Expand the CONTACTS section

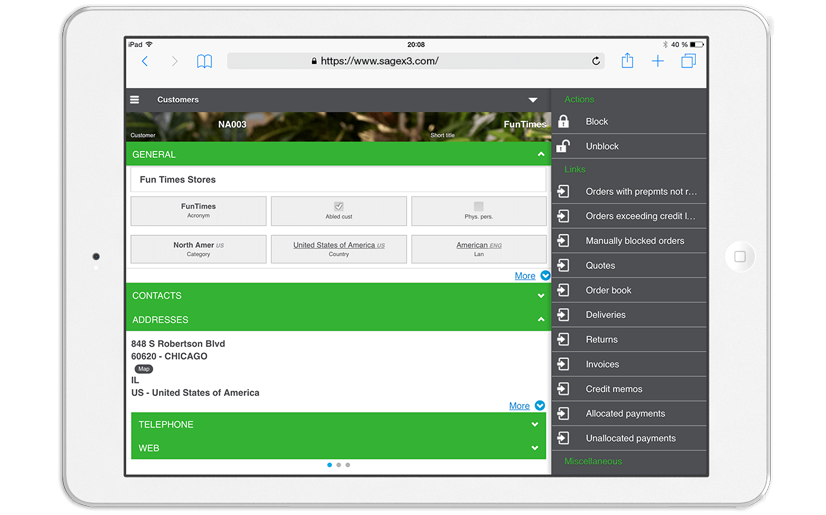pyautogui.click(x=541, y=296)
